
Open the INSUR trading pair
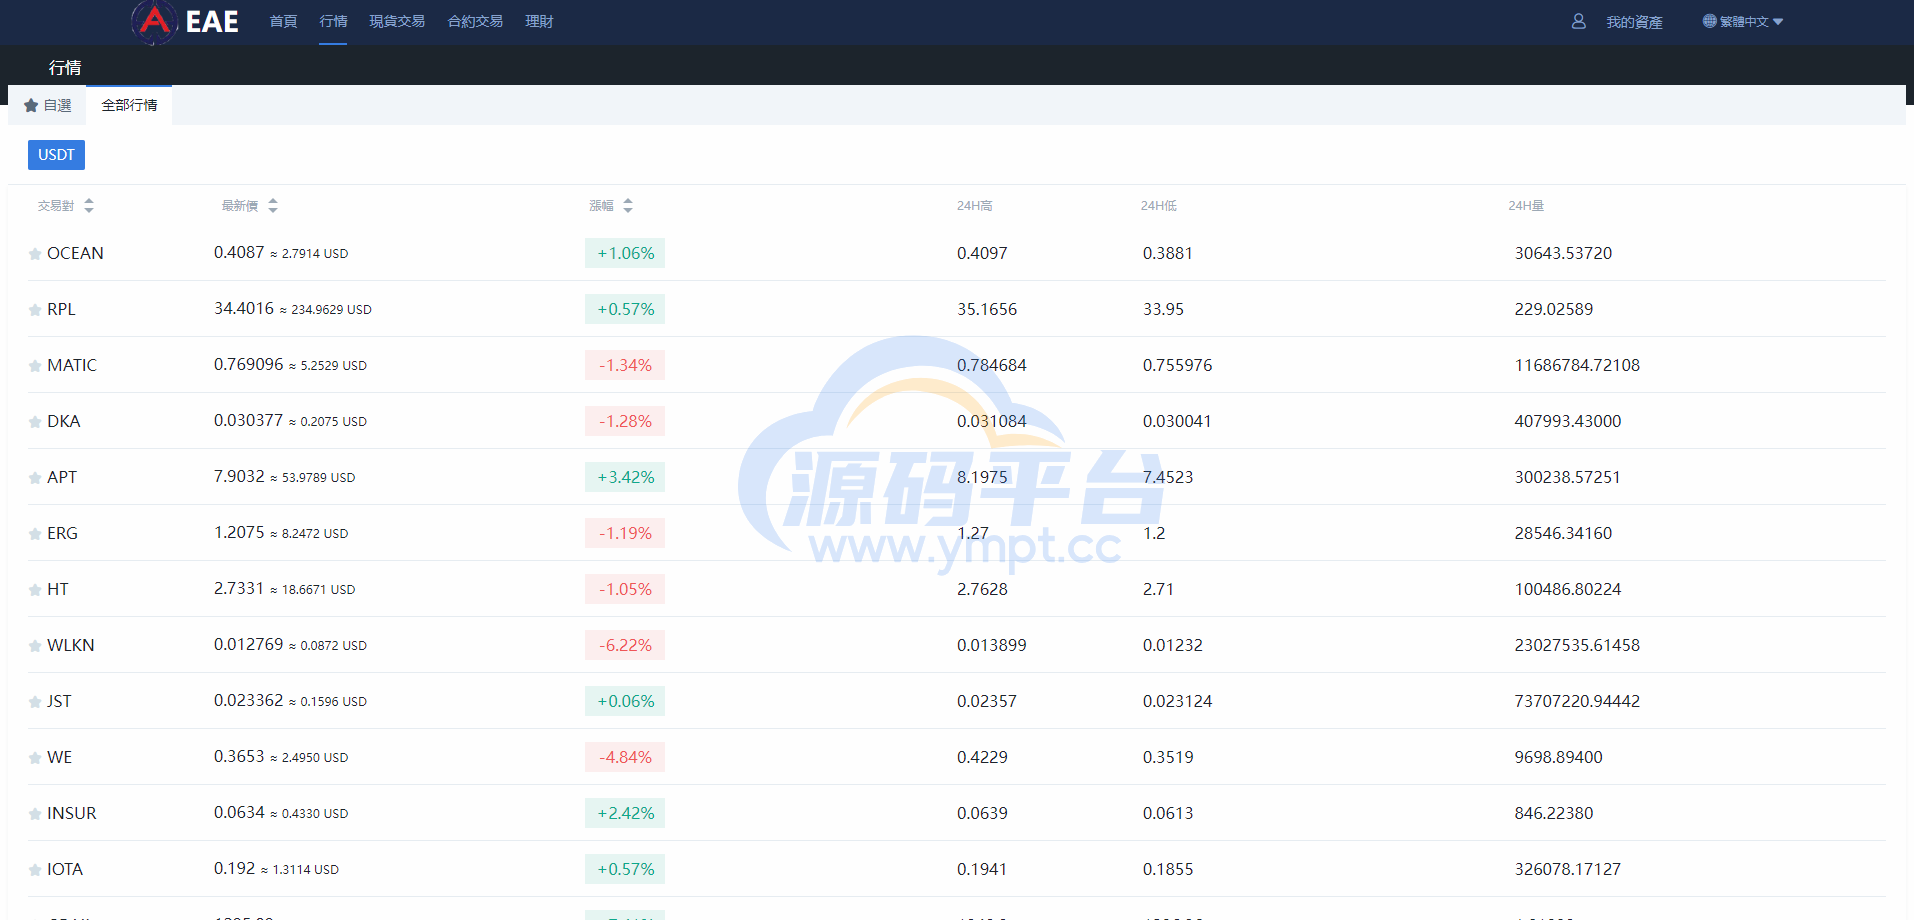[x=72, y=813]
